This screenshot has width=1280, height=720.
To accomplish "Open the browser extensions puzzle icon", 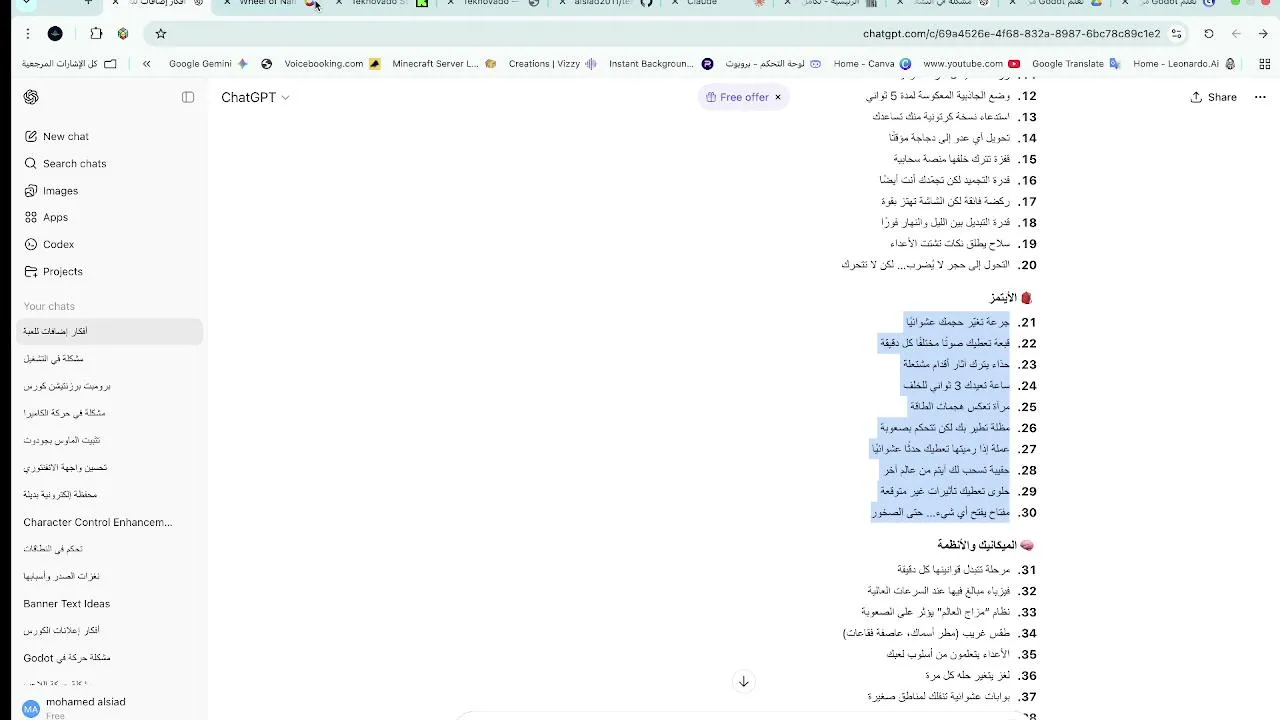I will pos(96,33).
